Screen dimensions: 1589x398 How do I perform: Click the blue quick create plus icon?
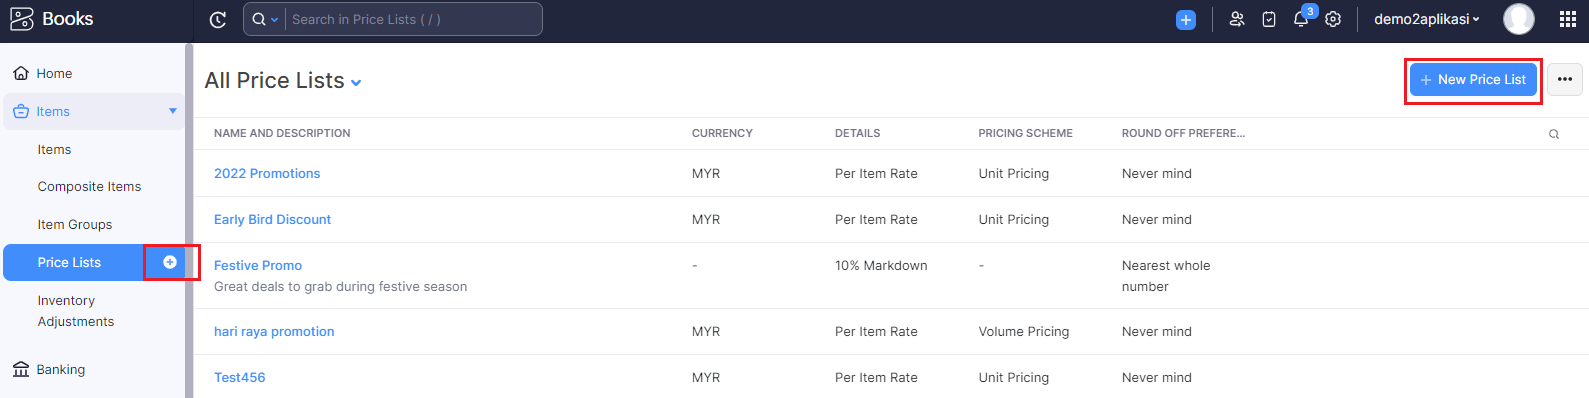click(1186, 19)
